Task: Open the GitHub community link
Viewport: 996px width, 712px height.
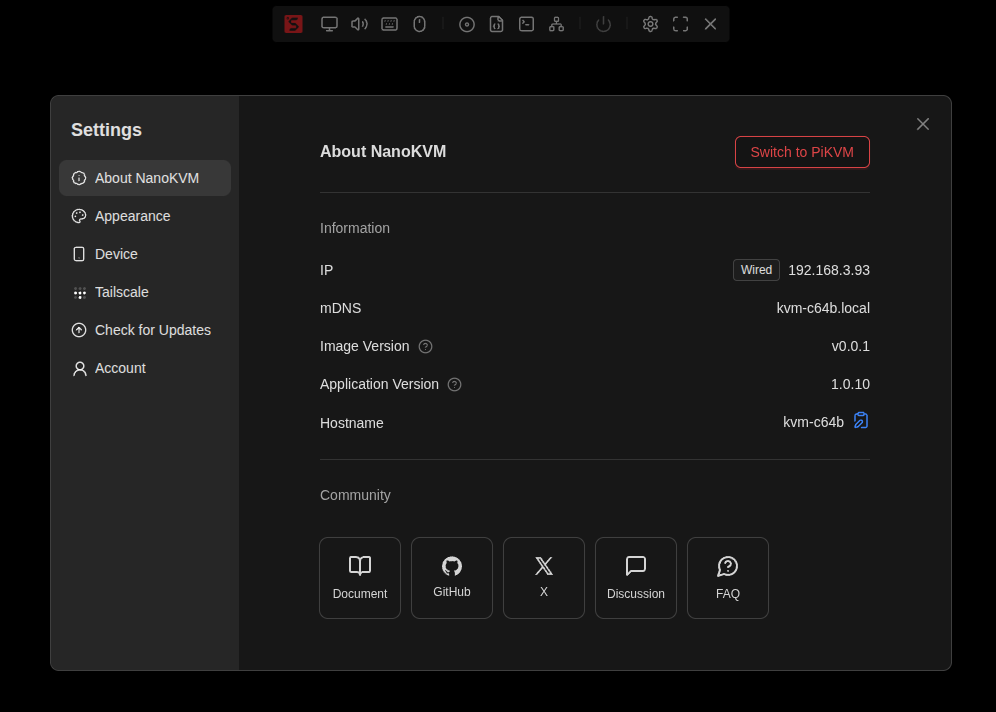Action: (452, 578)
